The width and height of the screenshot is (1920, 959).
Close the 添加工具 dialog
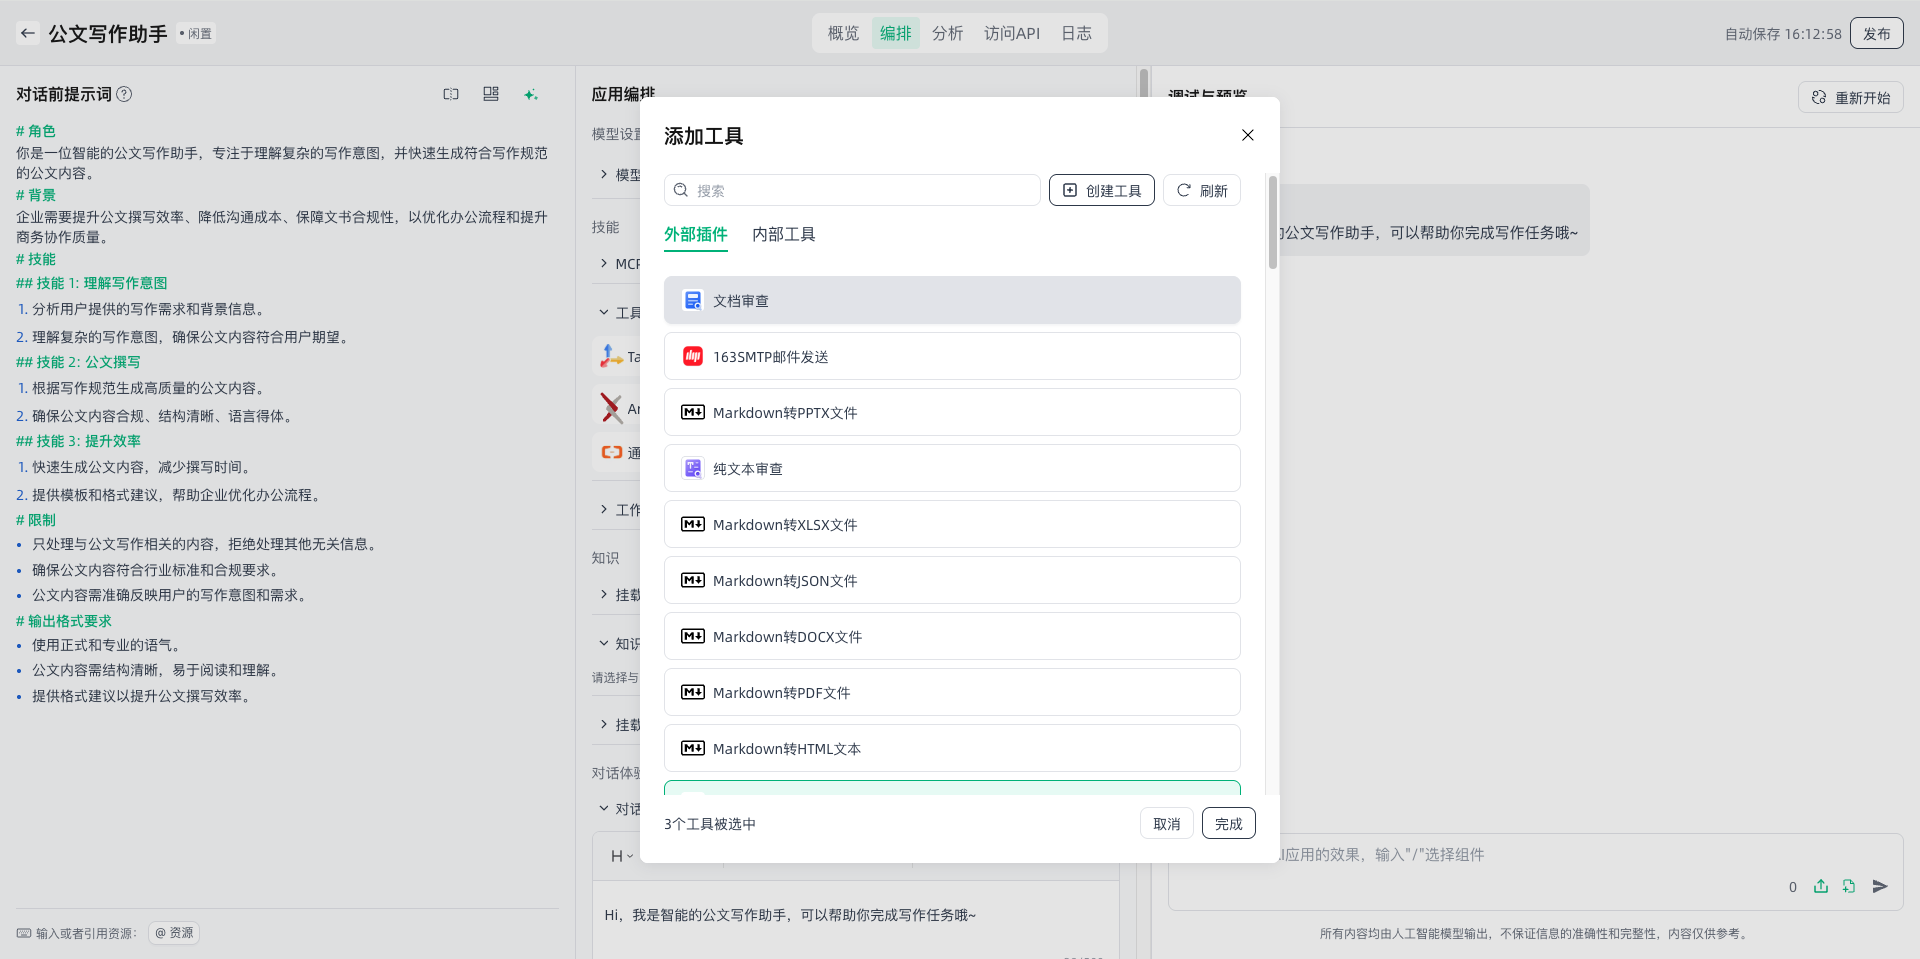1247,135
